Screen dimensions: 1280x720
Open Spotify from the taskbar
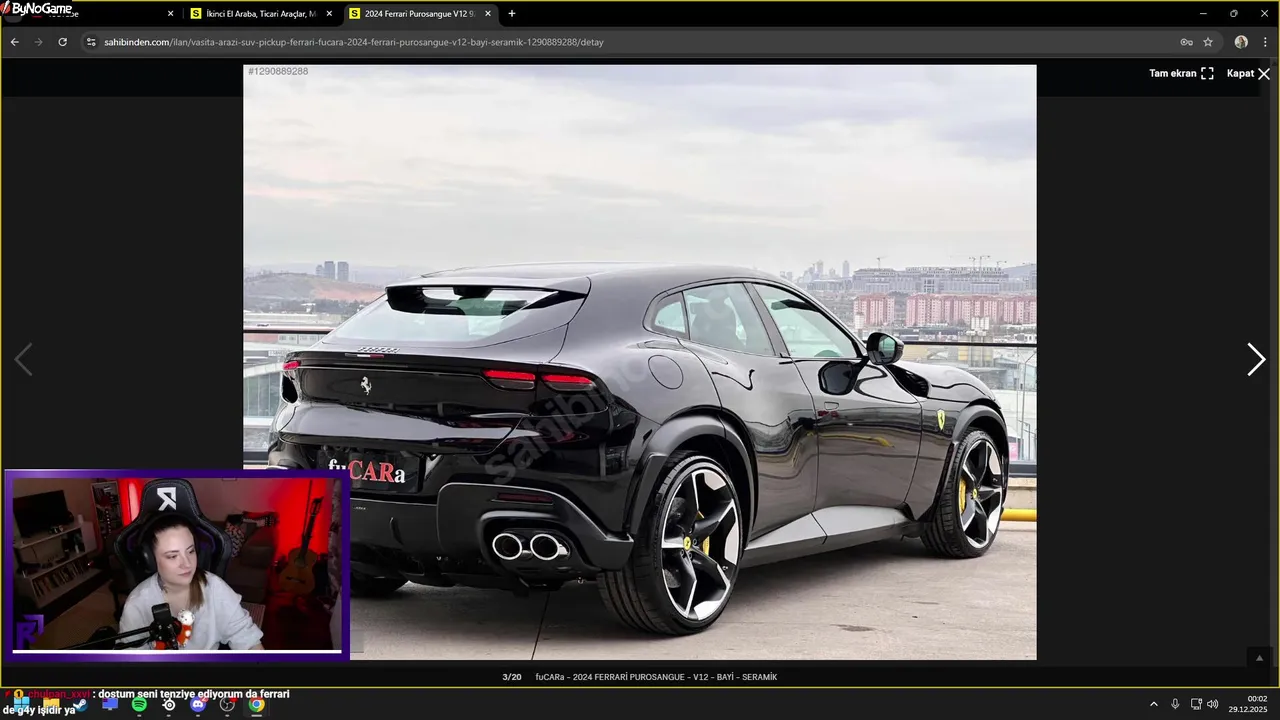139,705
